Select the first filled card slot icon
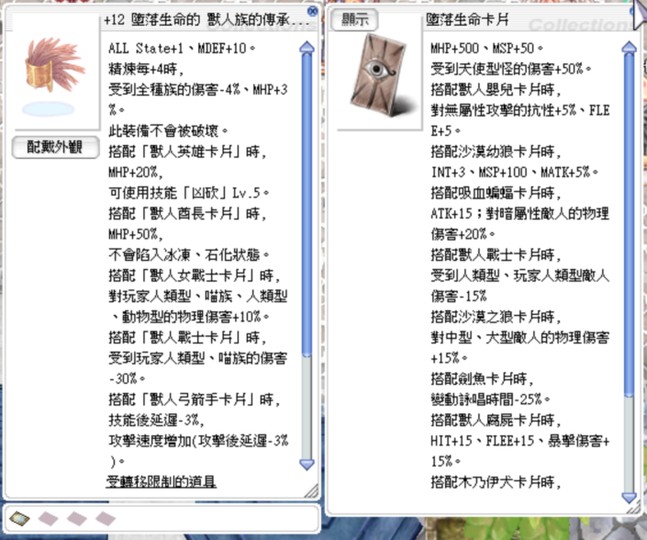The height and width of the screenshot is (540, 647). pos(23,517)
